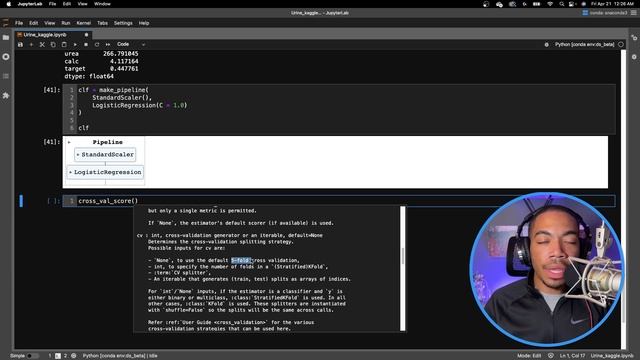Paste cell using the clipboard icon

(x=64, y=44)
